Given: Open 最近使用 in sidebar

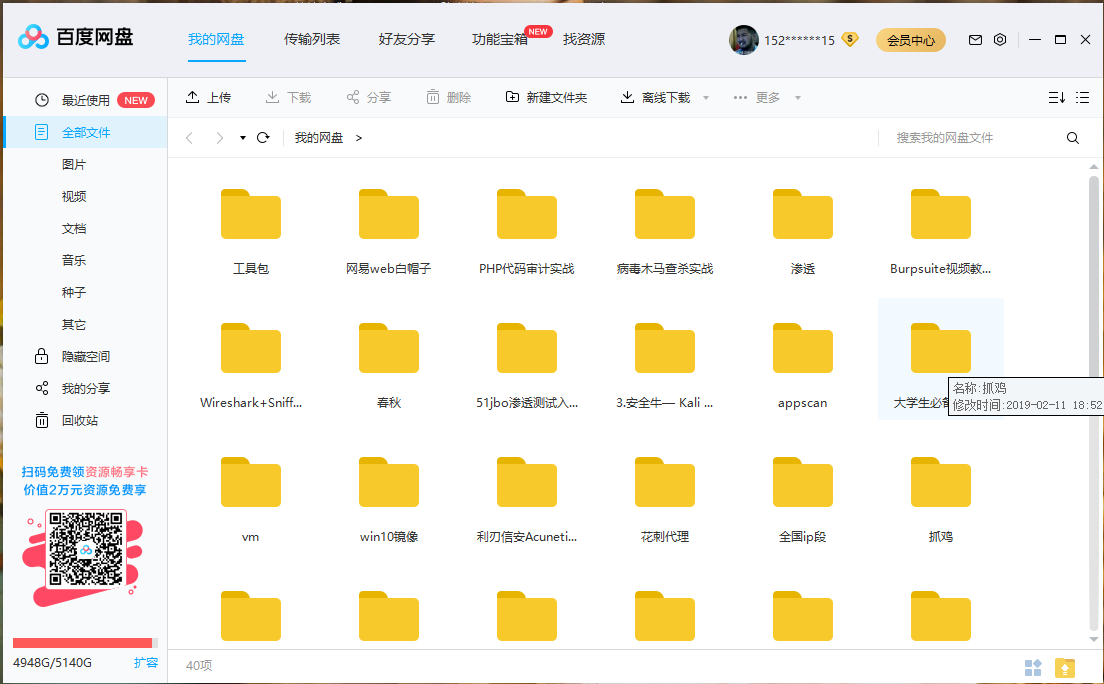Looking at the screenshot, I should pos(85,100).
